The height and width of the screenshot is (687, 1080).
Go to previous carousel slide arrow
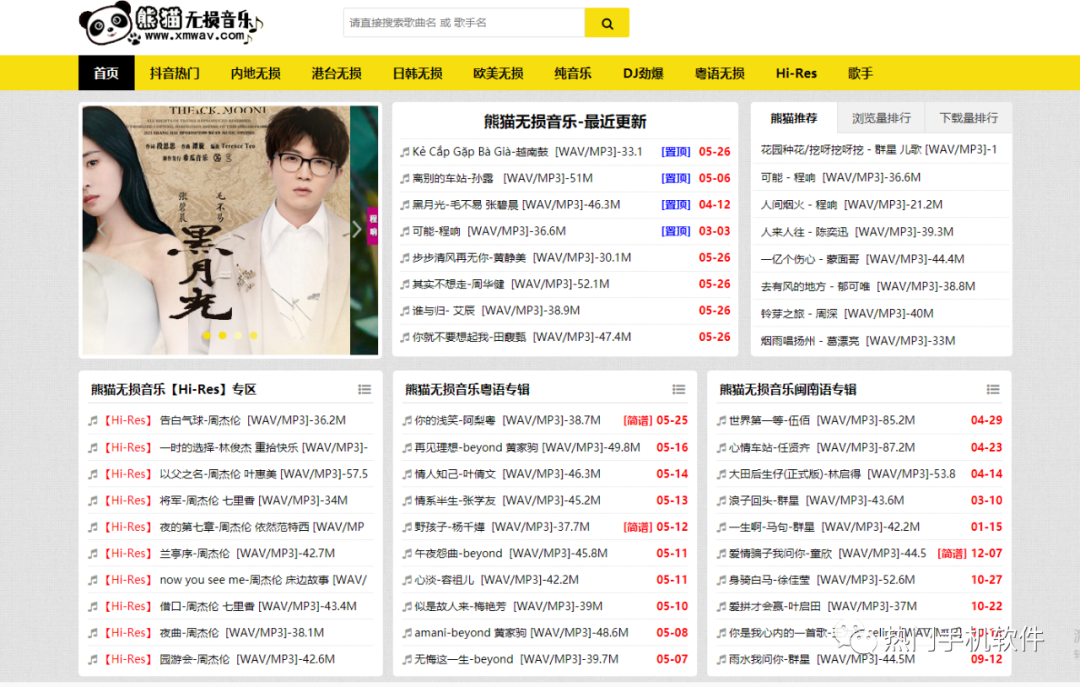click(101, 229)
